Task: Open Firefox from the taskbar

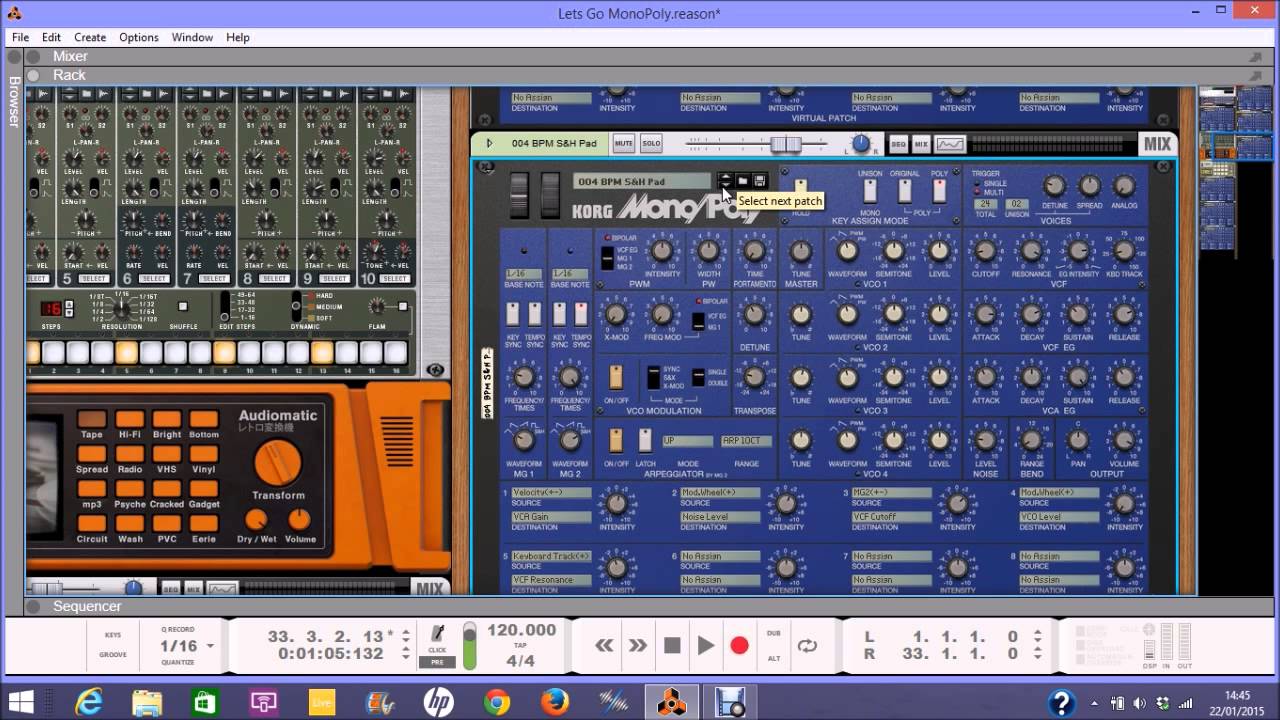Action: click(555, 701)
